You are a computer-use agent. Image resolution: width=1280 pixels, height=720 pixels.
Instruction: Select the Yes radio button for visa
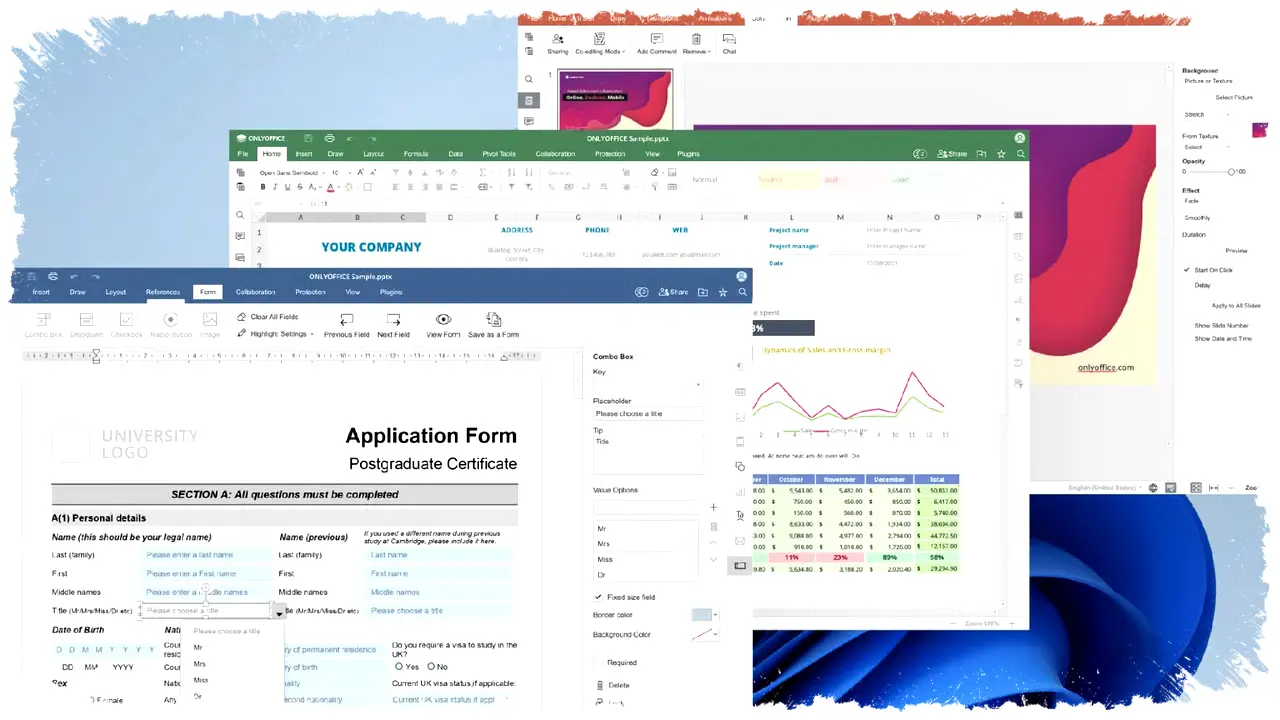point(399,666)
